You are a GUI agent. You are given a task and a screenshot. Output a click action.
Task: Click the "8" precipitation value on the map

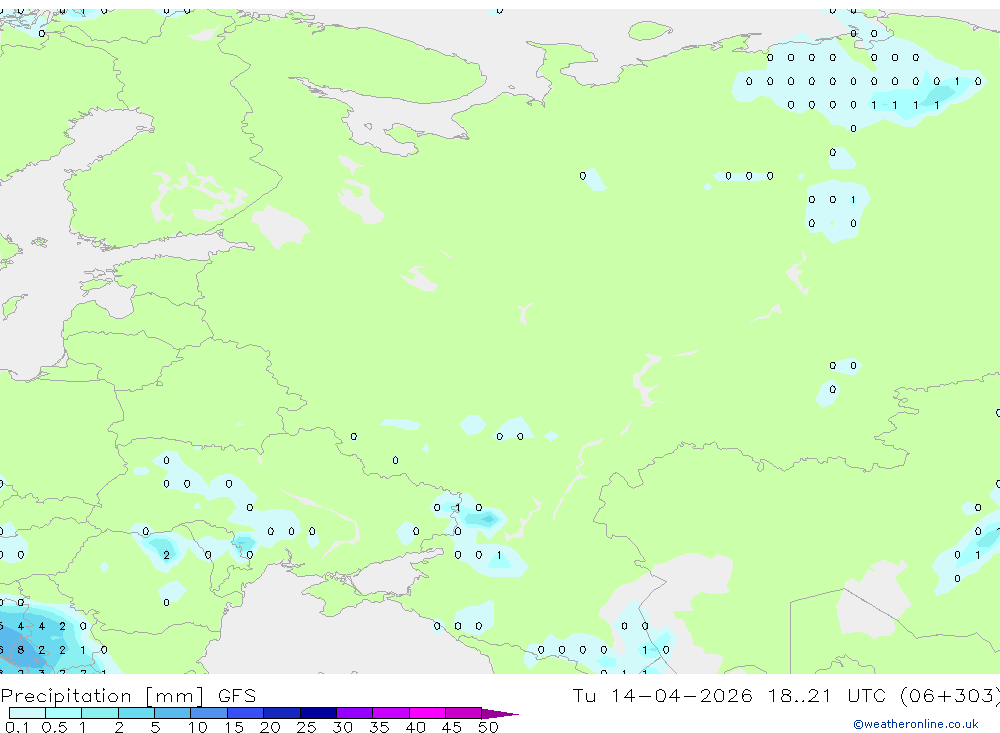tap(20, 650)
